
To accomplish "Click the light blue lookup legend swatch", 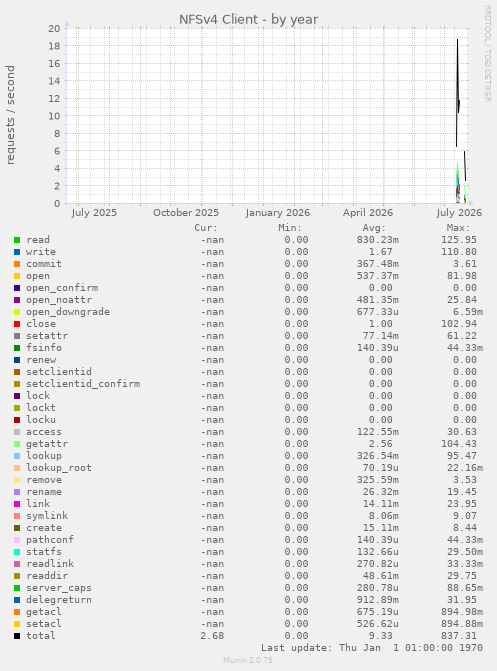I will tap(17, 456).
